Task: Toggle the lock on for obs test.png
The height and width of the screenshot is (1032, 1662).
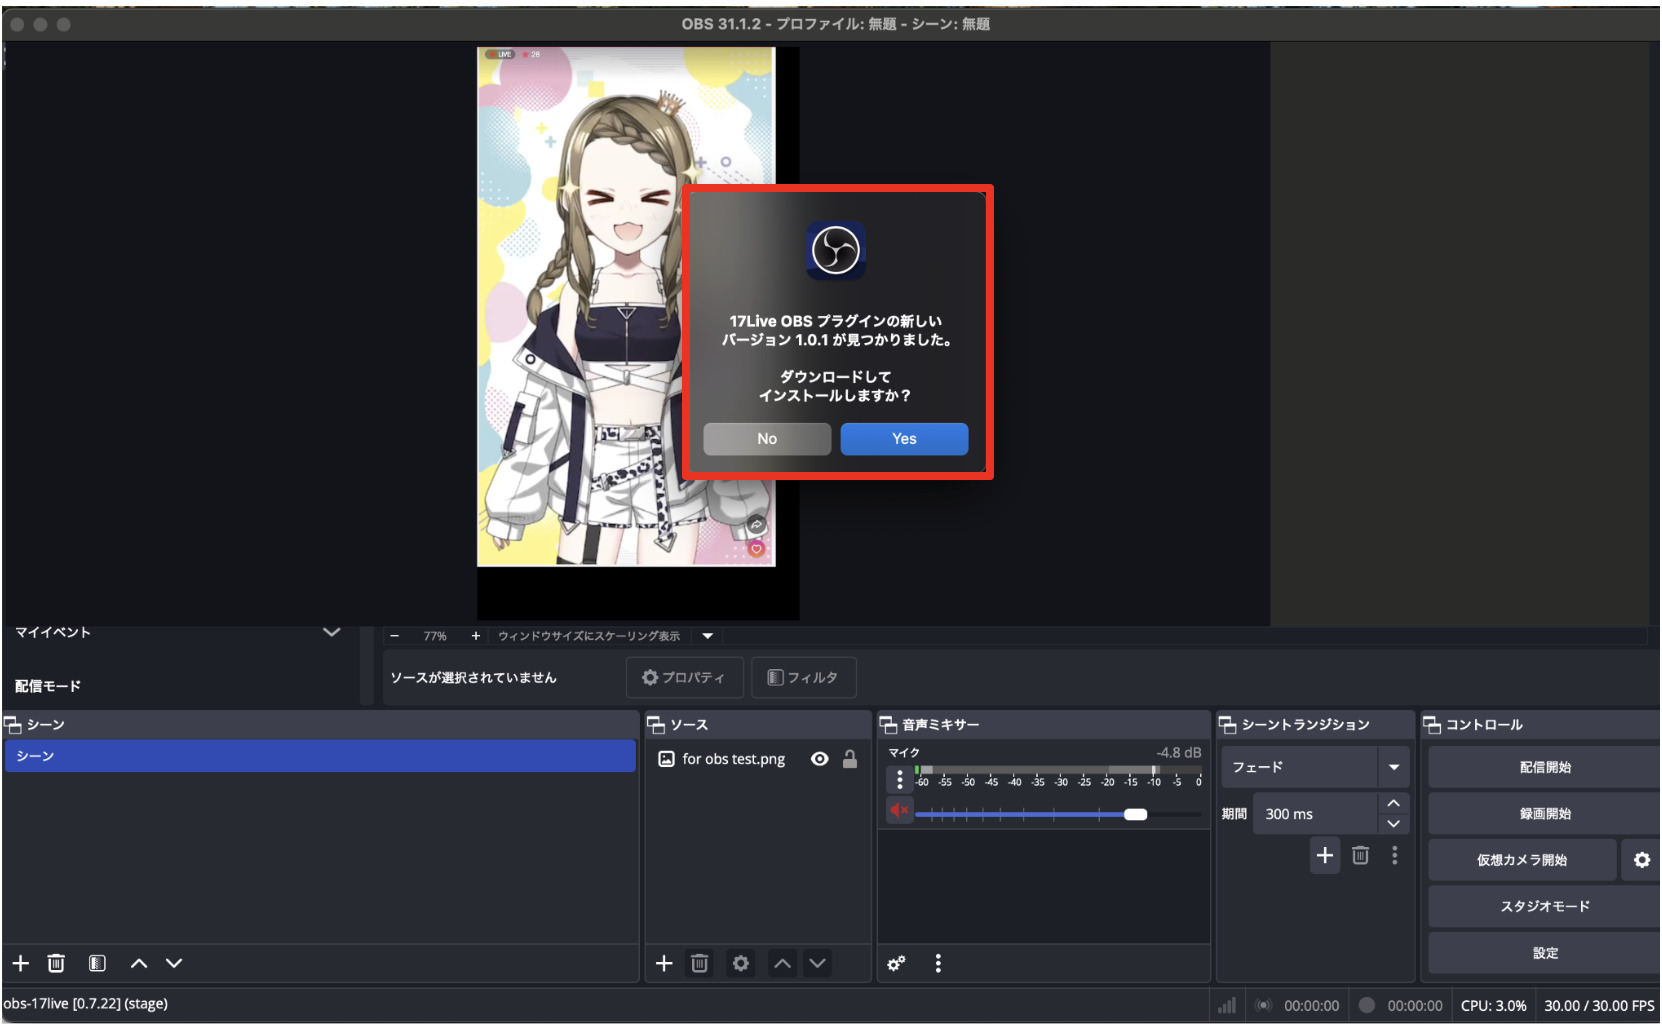Action: 850,759
